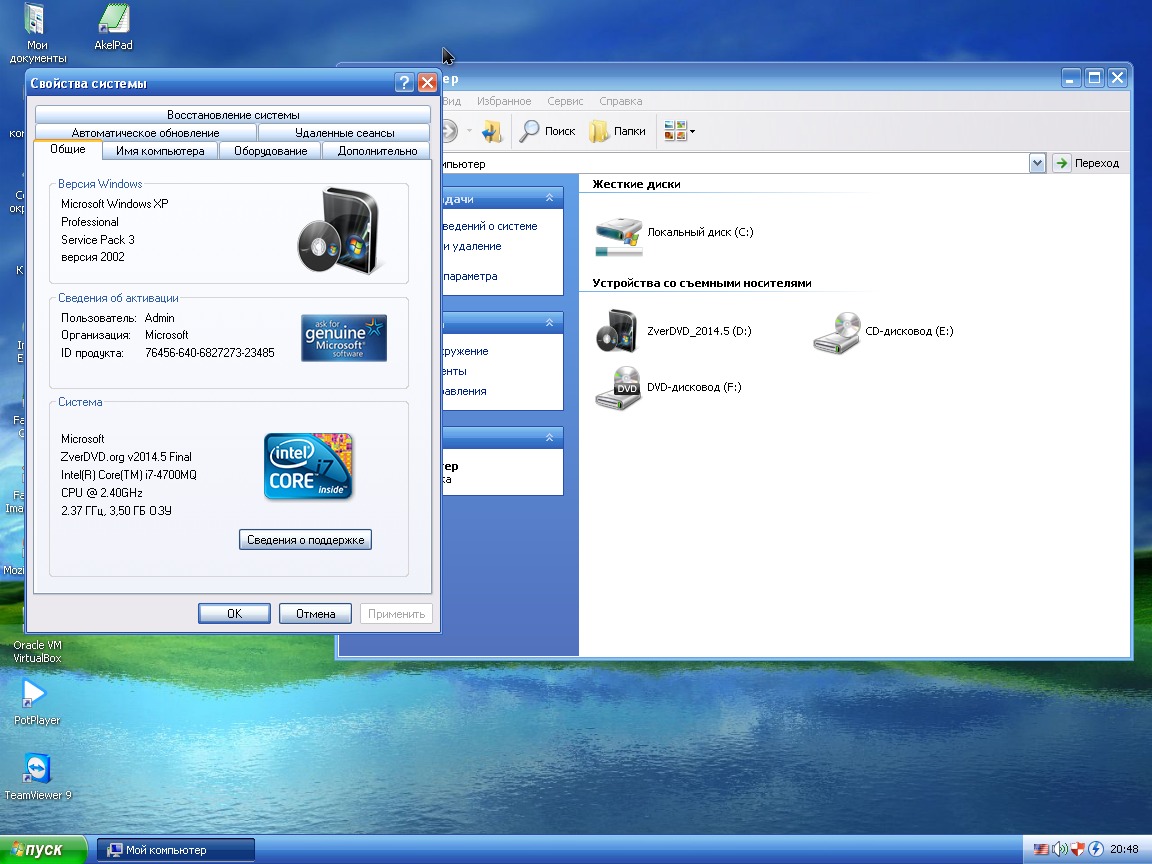
Task: Select the Local Disk (C:) drive icon
Action: point(619,233)
